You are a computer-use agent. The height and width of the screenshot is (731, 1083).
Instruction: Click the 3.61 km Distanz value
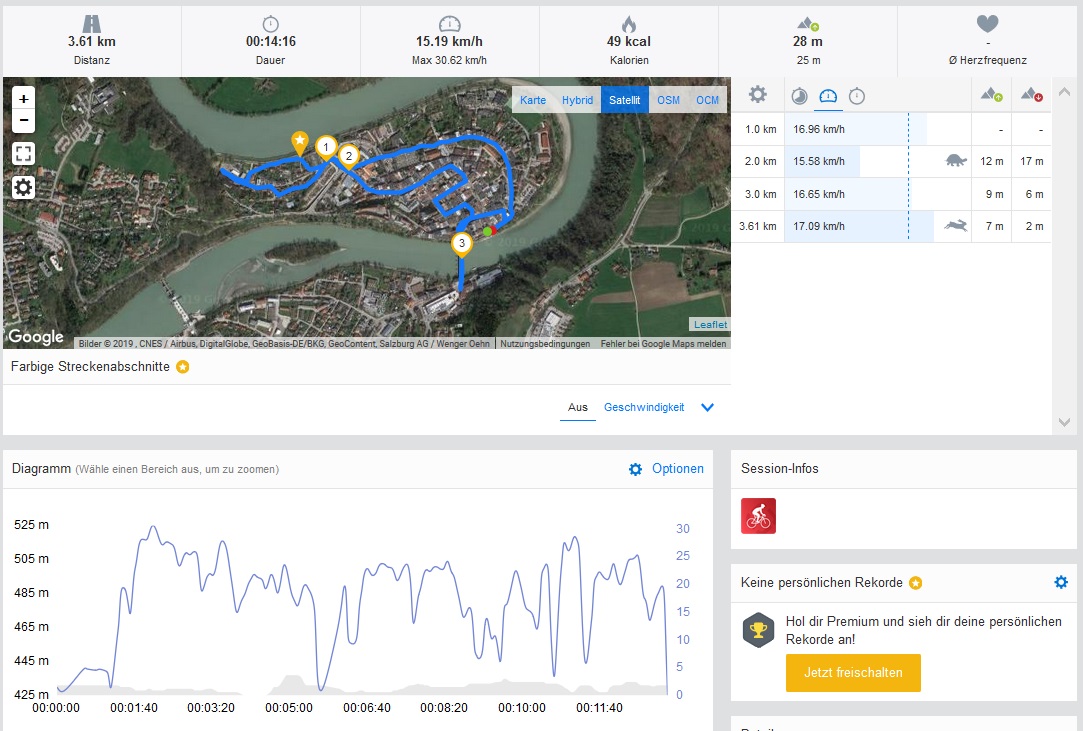pos(92,41)
